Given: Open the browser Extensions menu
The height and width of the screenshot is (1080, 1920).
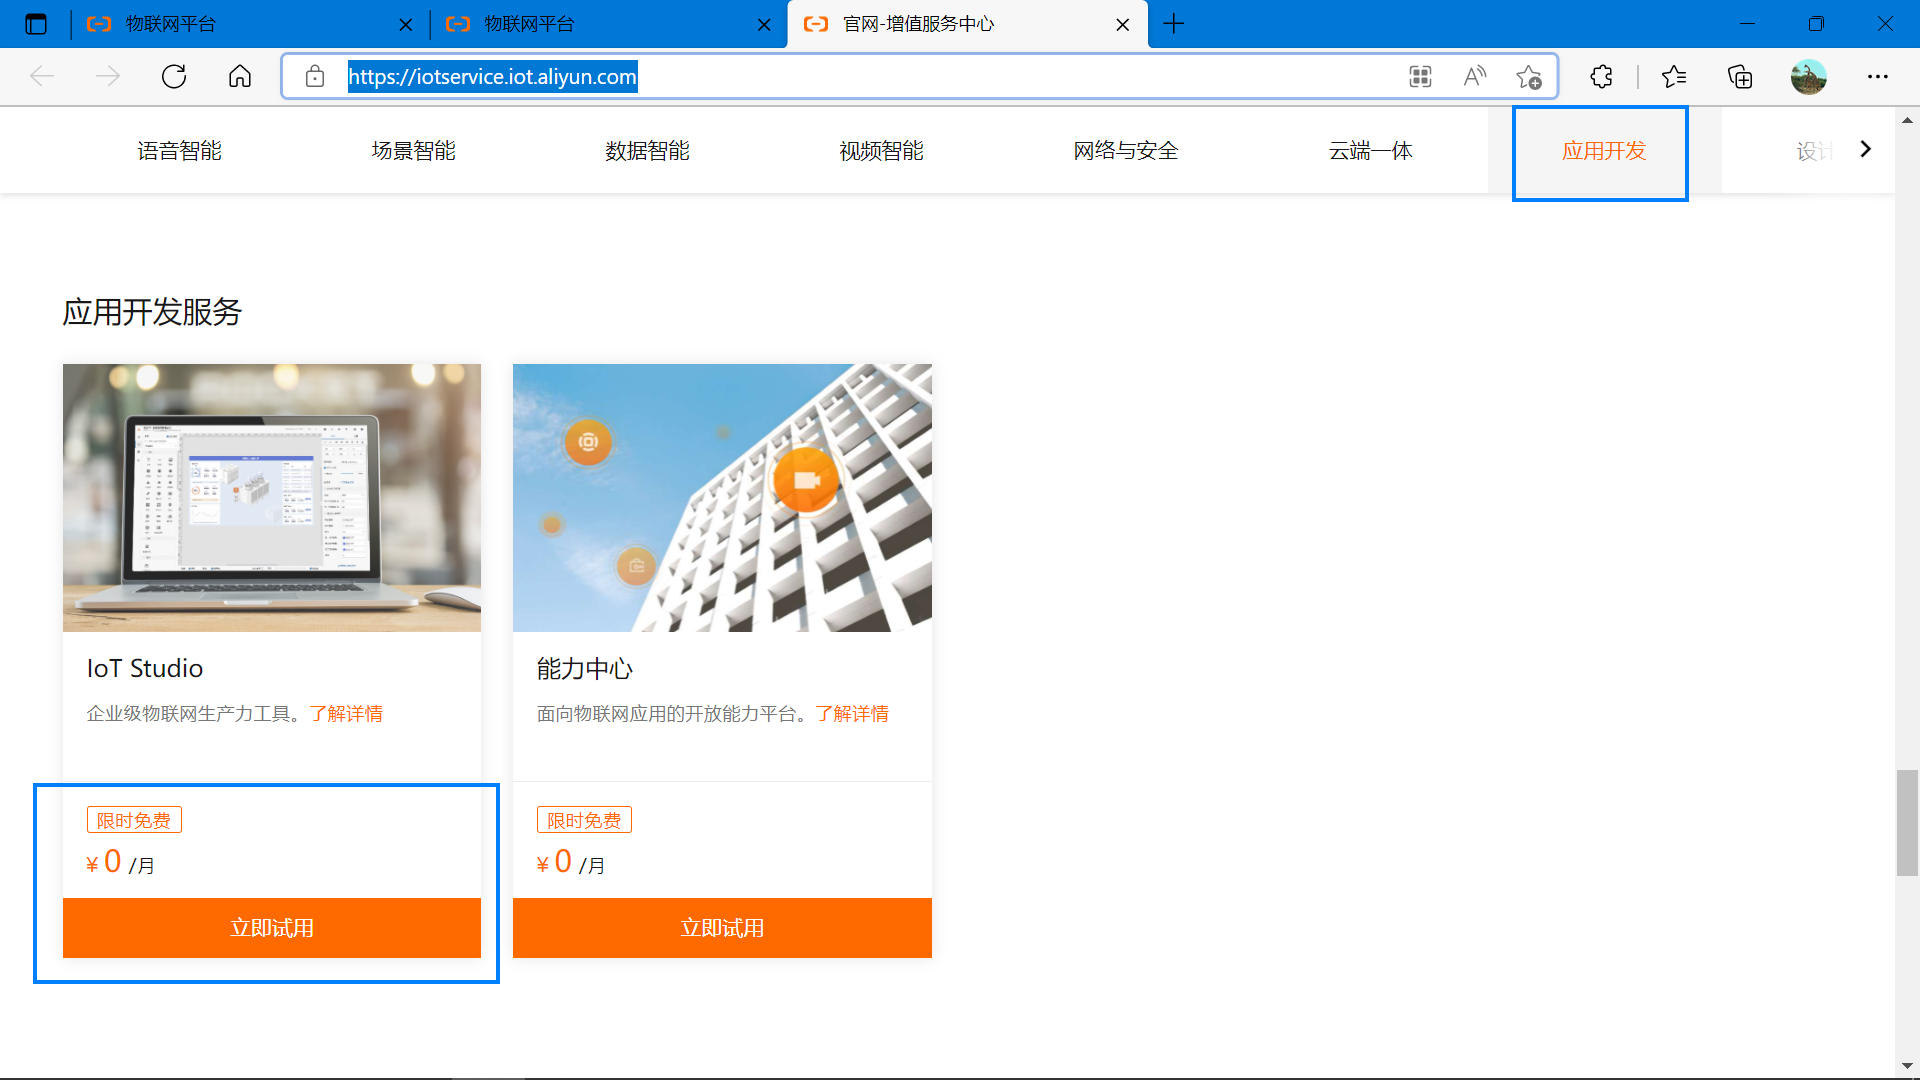Looking at the screenshot, I should [1602, 76].
